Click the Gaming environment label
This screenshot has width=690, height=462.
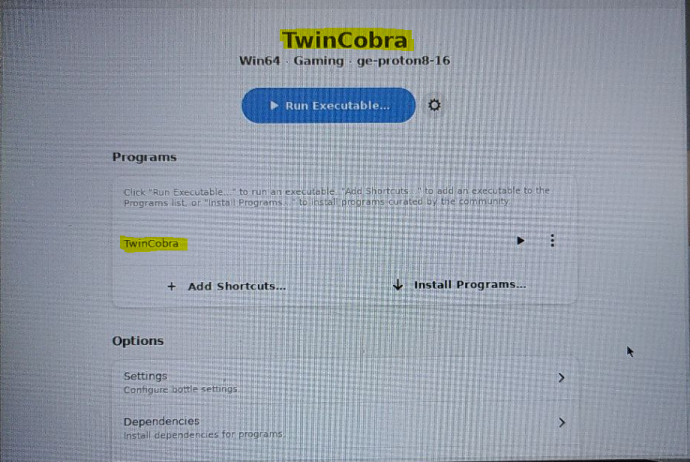pyautogui.click(x=319, y=61)
